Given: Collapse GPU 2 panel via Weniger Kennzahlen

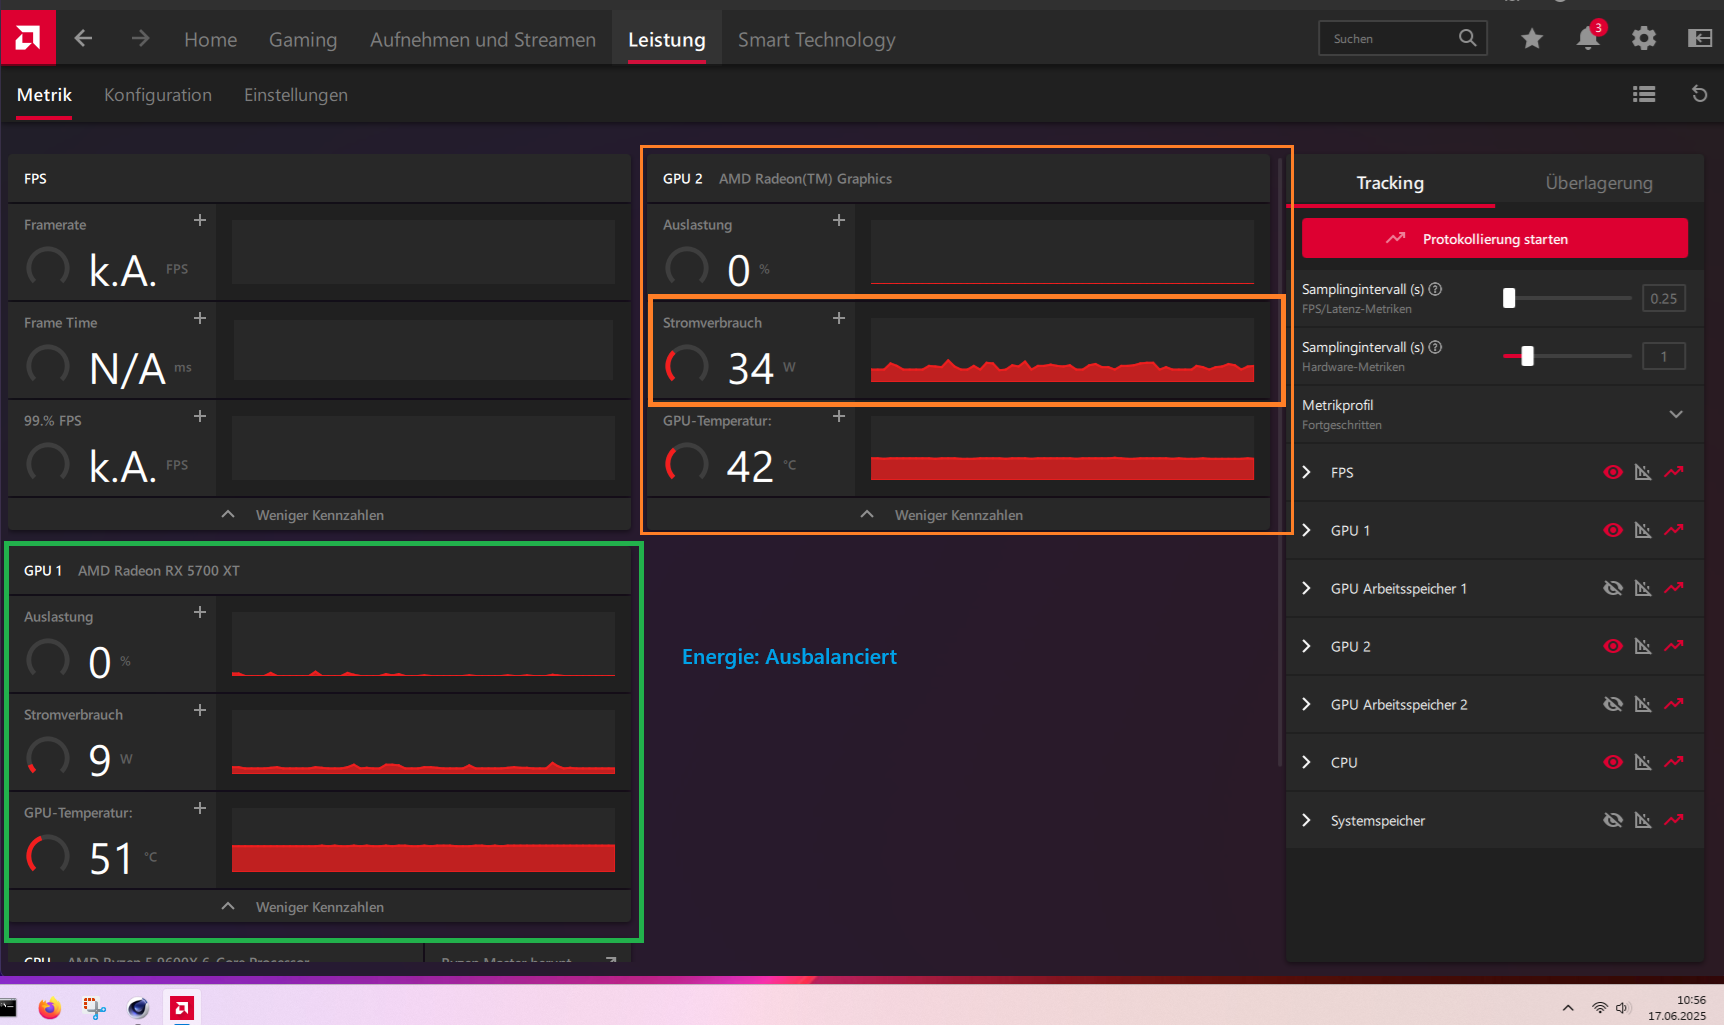Looking at the screenshot, I should tap(958, 514).
